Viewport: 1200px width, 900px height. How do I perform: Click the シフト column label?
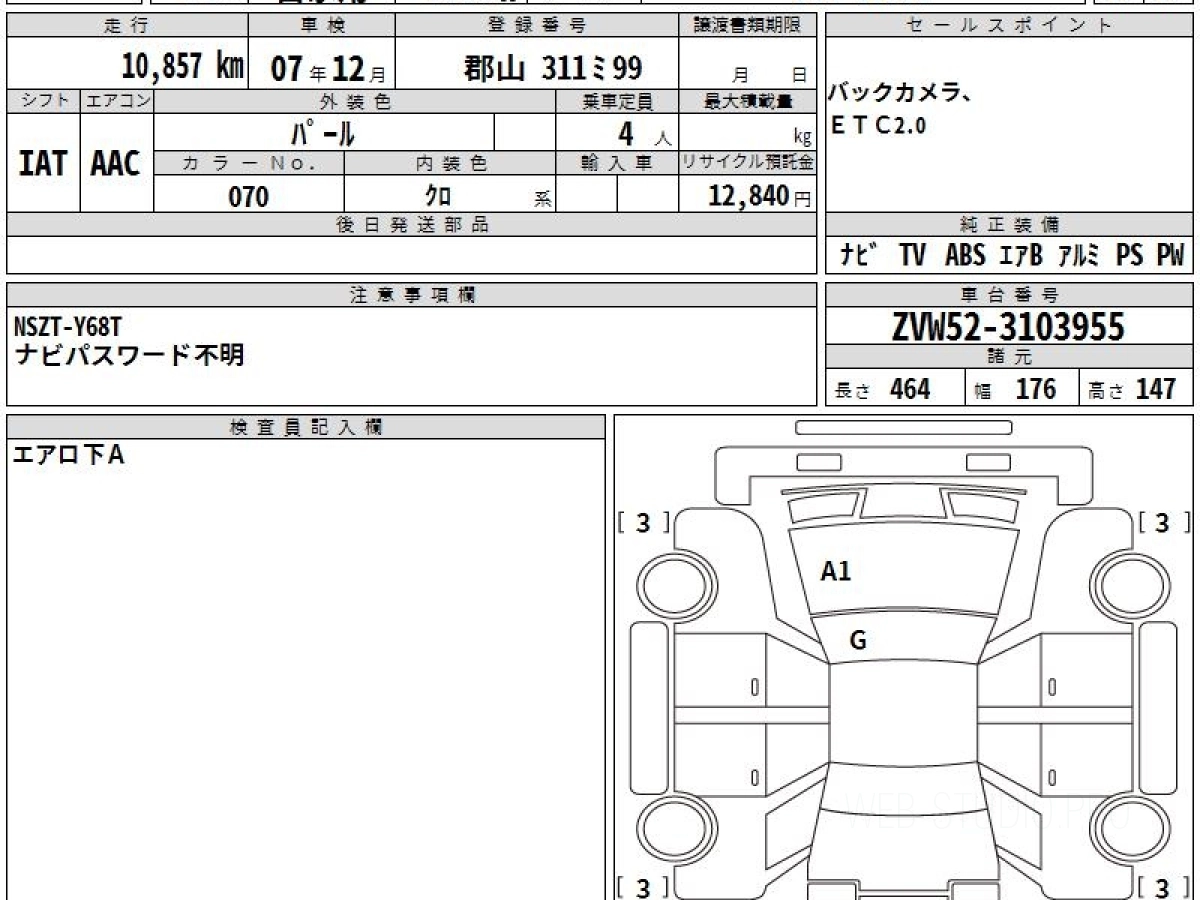click(43, 101)
